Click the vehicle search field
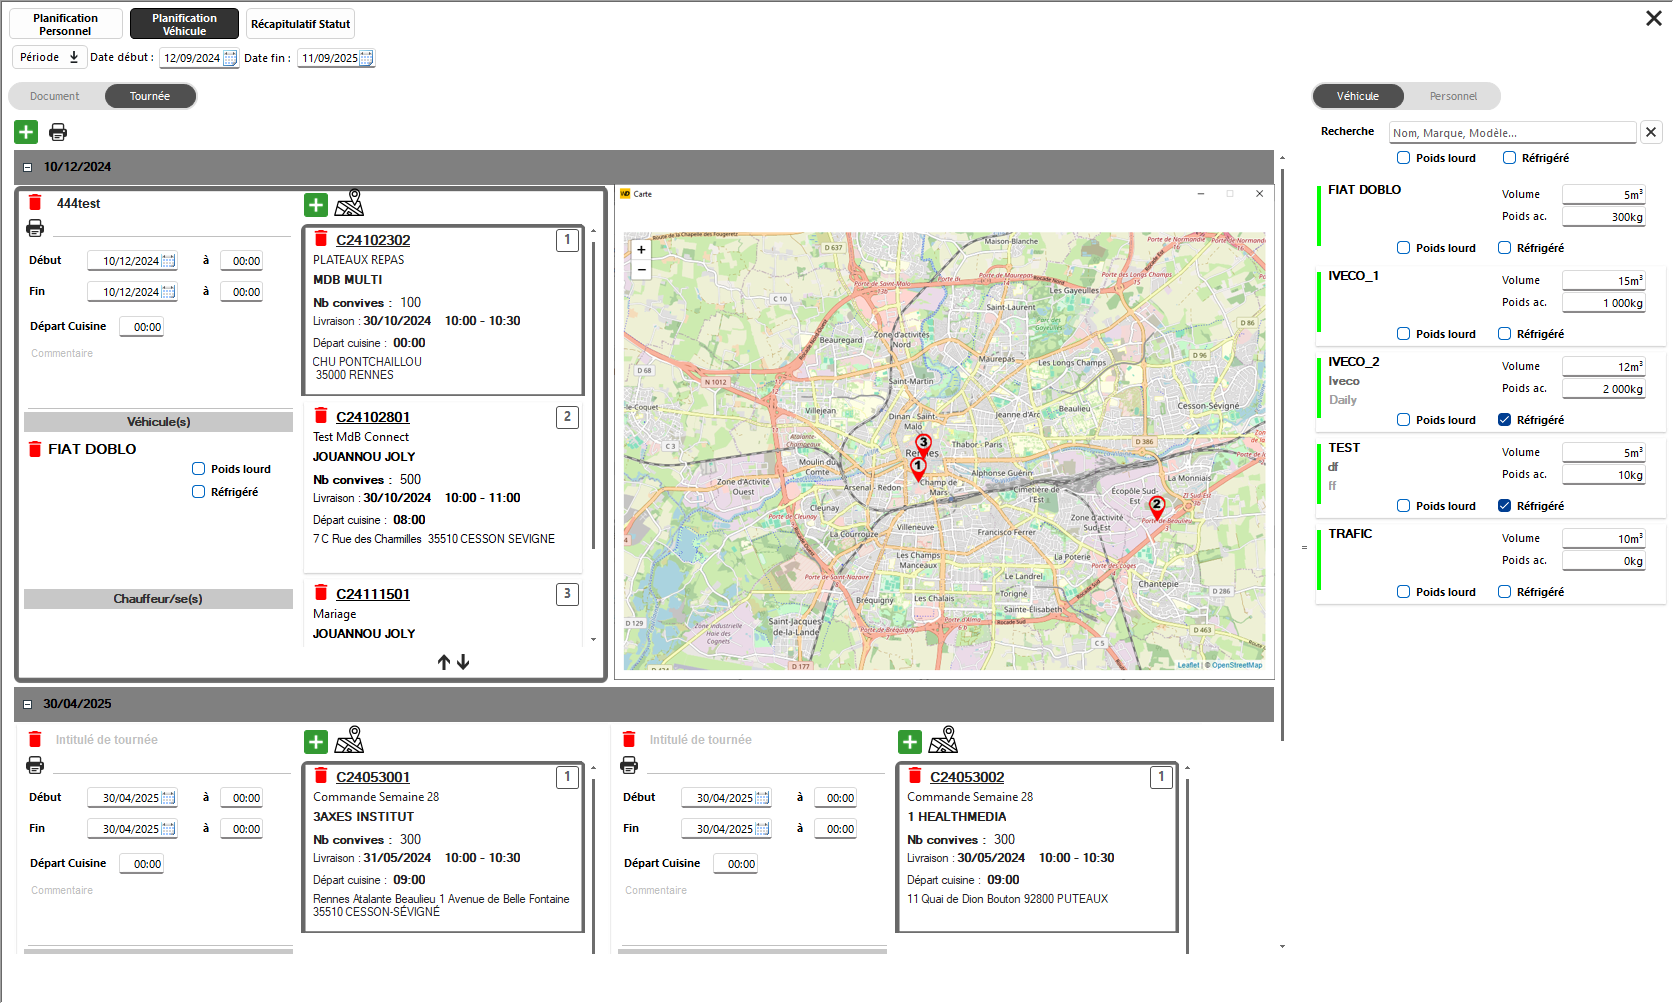This screenshot has width=1674, height=1004. click(1512, 132)
